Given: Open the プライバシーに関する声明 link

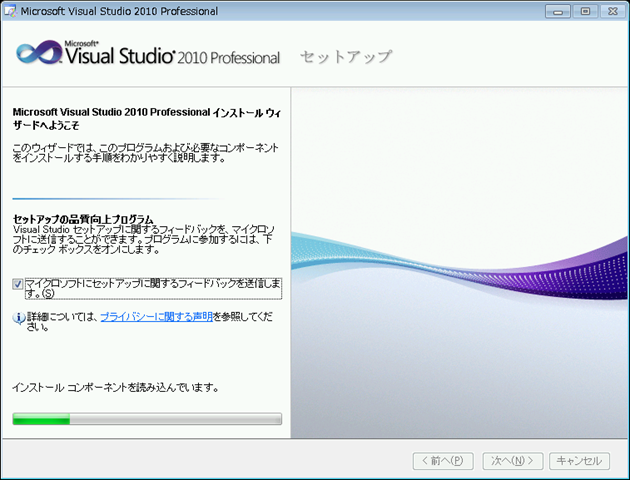Looking at the screenshot, I should point(156,316).
